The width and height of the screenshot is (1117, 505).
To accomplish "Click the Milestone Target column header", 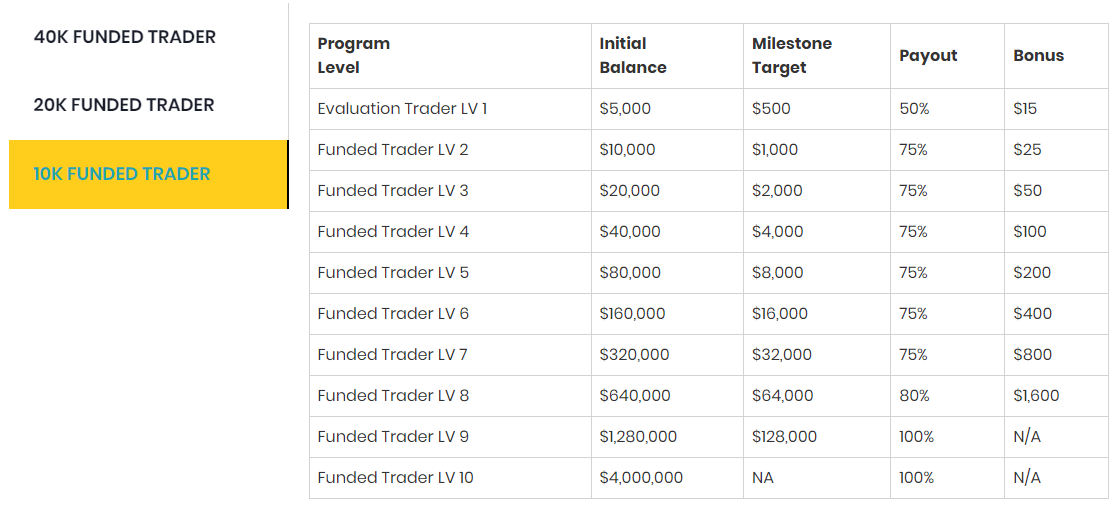I will [791, 56].
